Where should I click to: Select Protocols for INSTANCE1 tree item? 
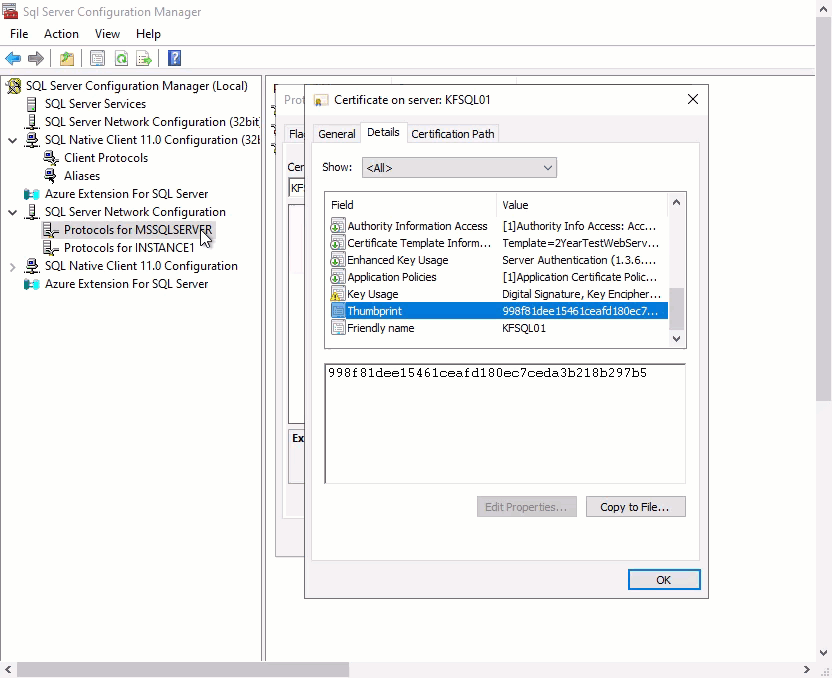coord(129,248)
